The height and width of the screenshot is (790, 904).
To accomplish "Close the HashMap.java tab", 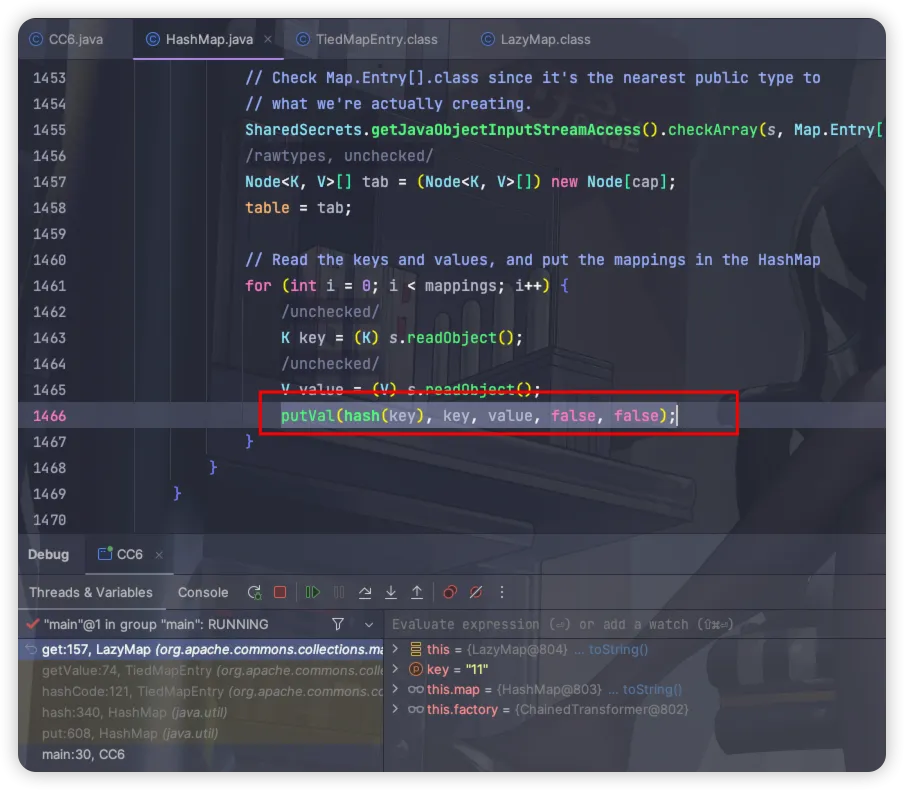I will point(268,40).
